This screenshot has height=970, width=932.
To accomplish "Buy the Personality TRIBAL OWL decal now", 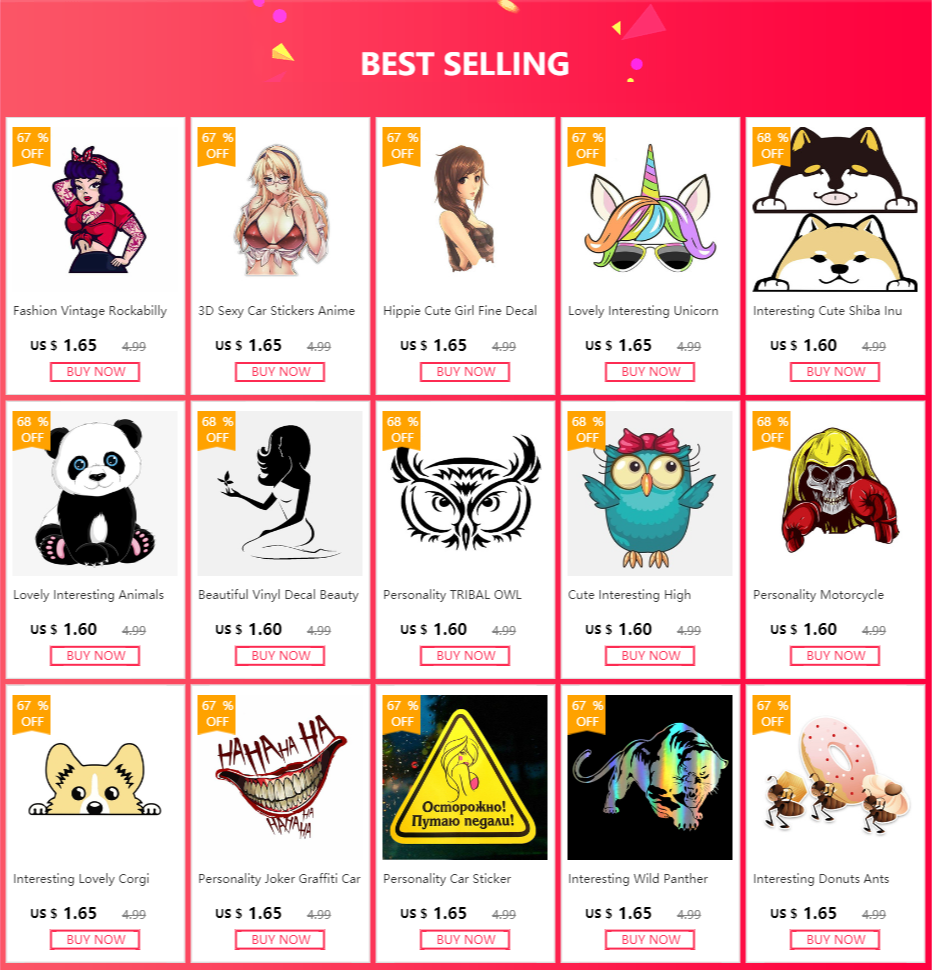I will 465,656.
